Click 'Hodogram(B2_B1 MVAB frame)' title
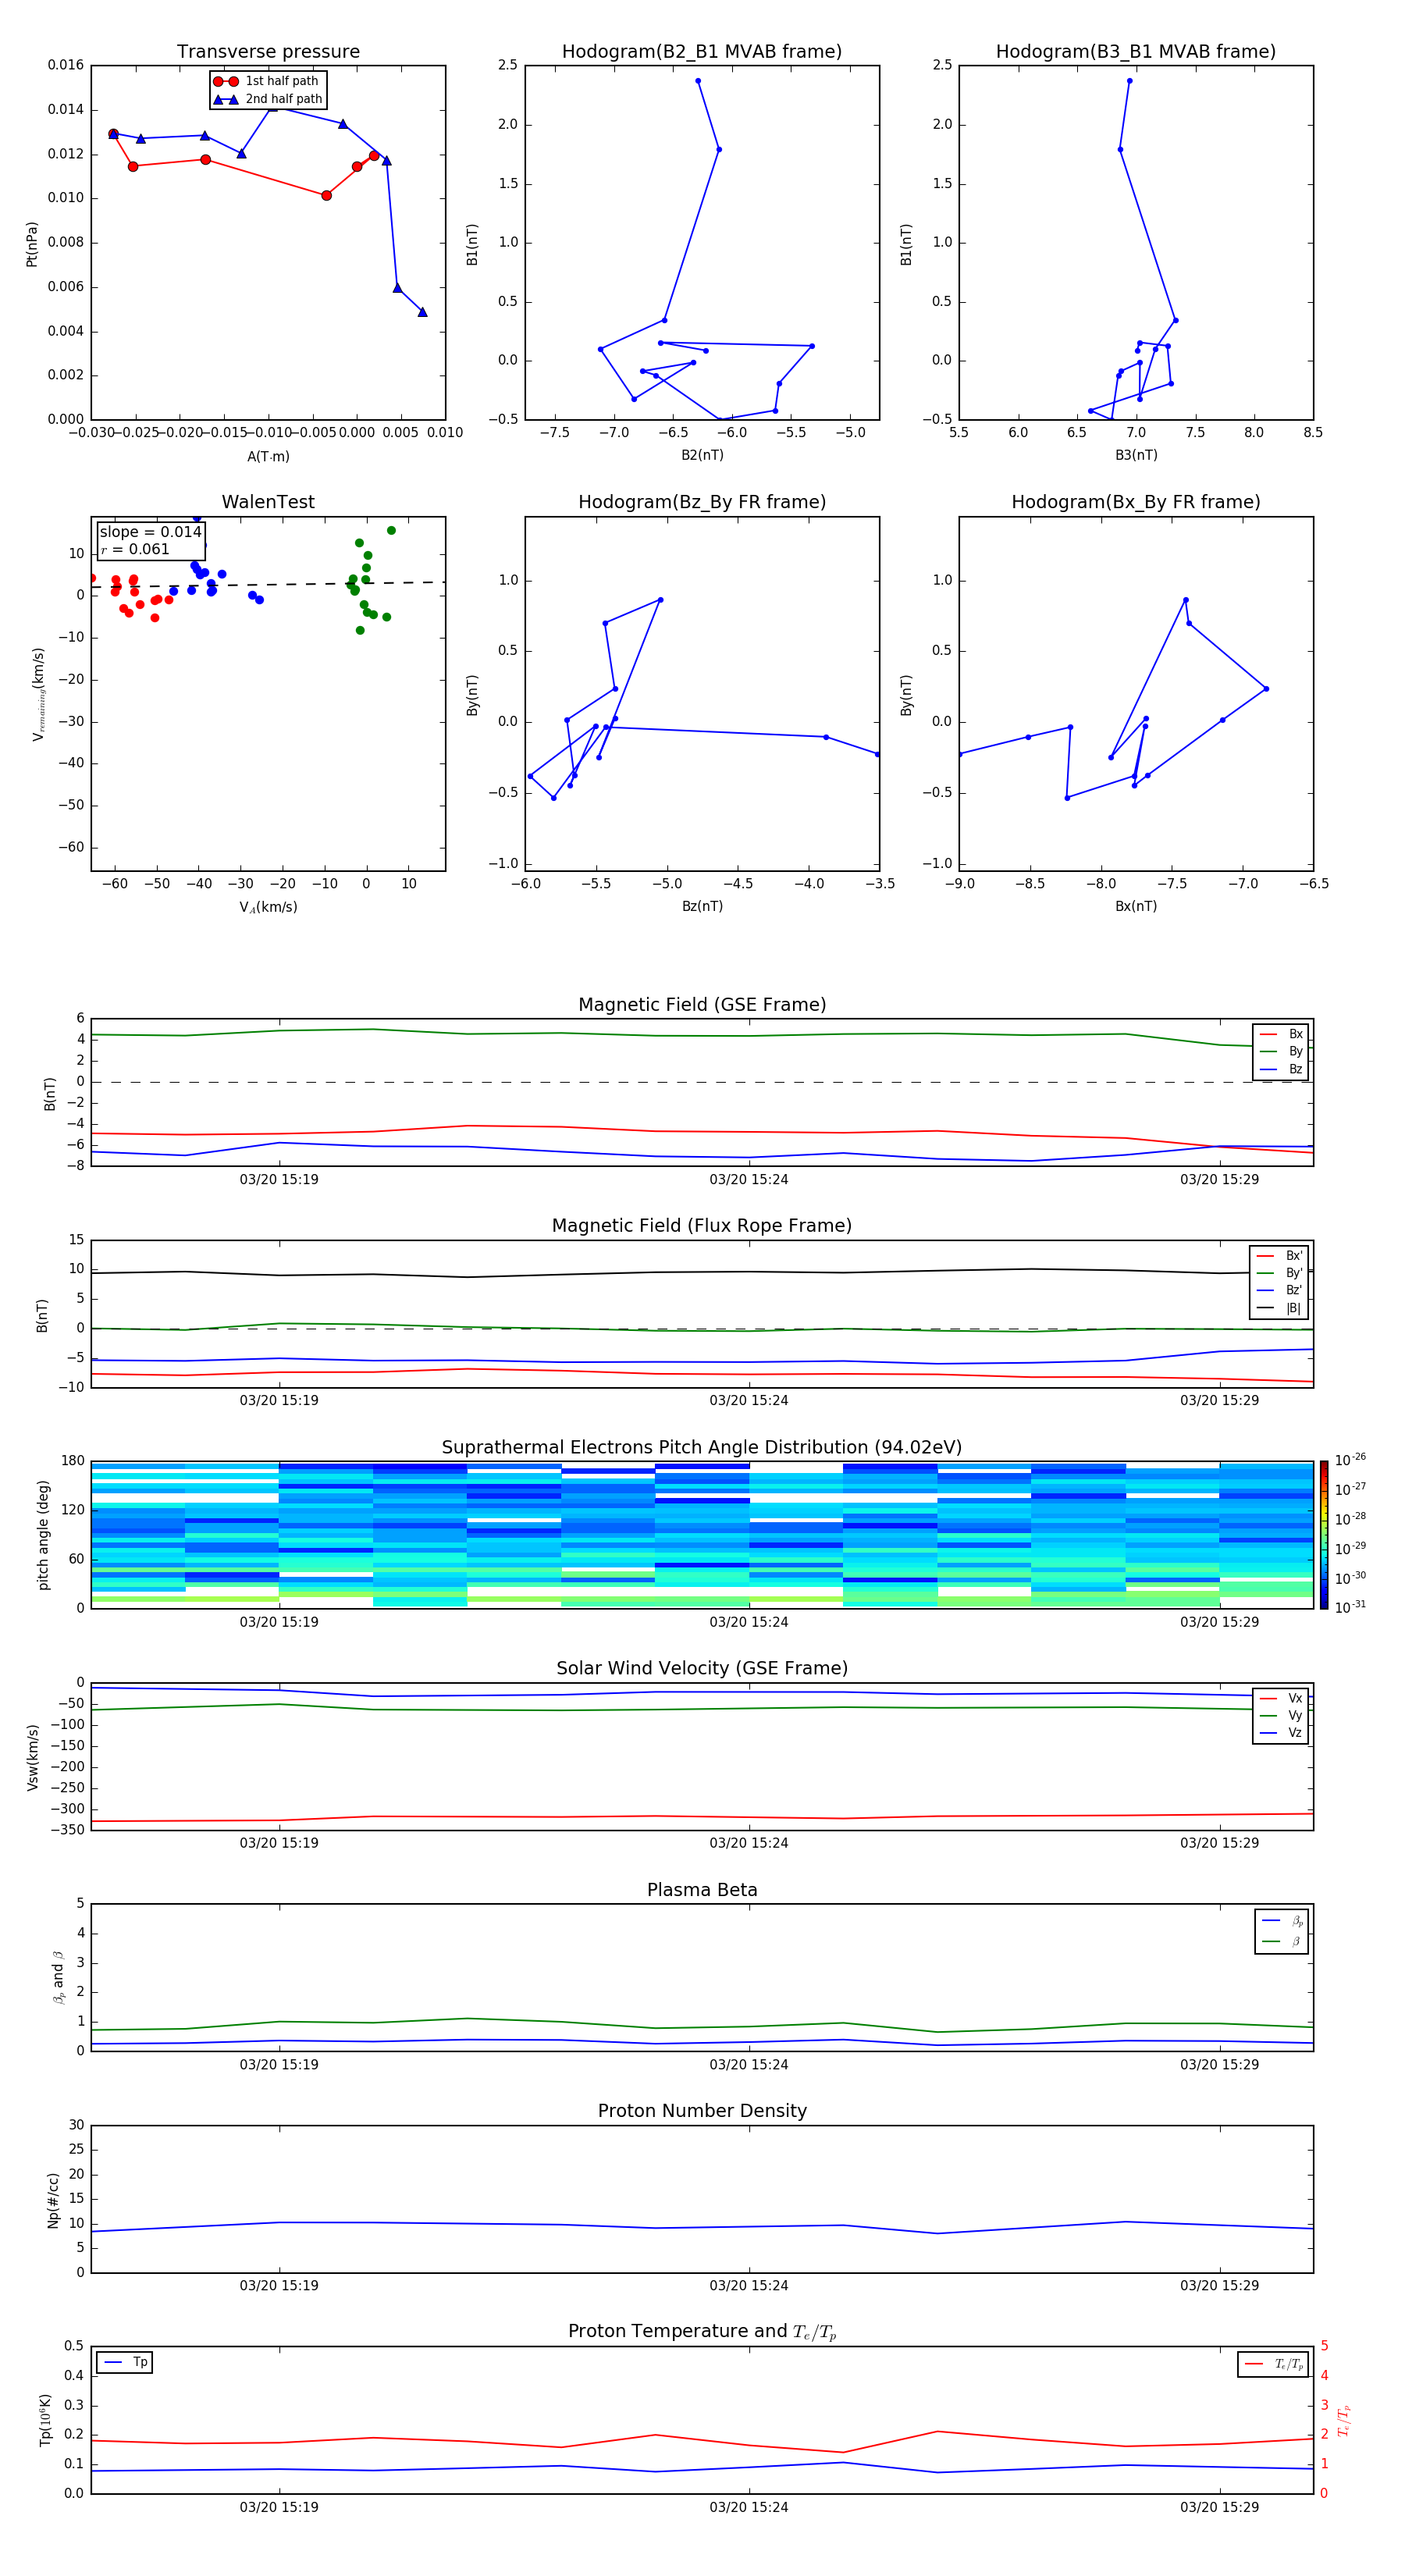Image resolution: width=1405 pixels, height=2576 pixels. click(x=702, y=52)
